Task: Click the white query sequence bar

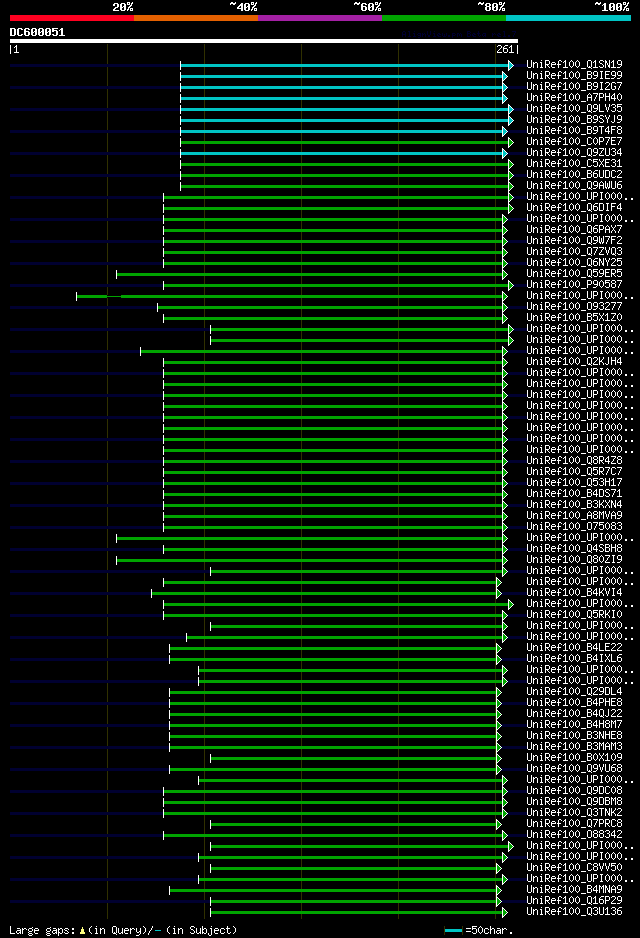Action: [264, 41]
